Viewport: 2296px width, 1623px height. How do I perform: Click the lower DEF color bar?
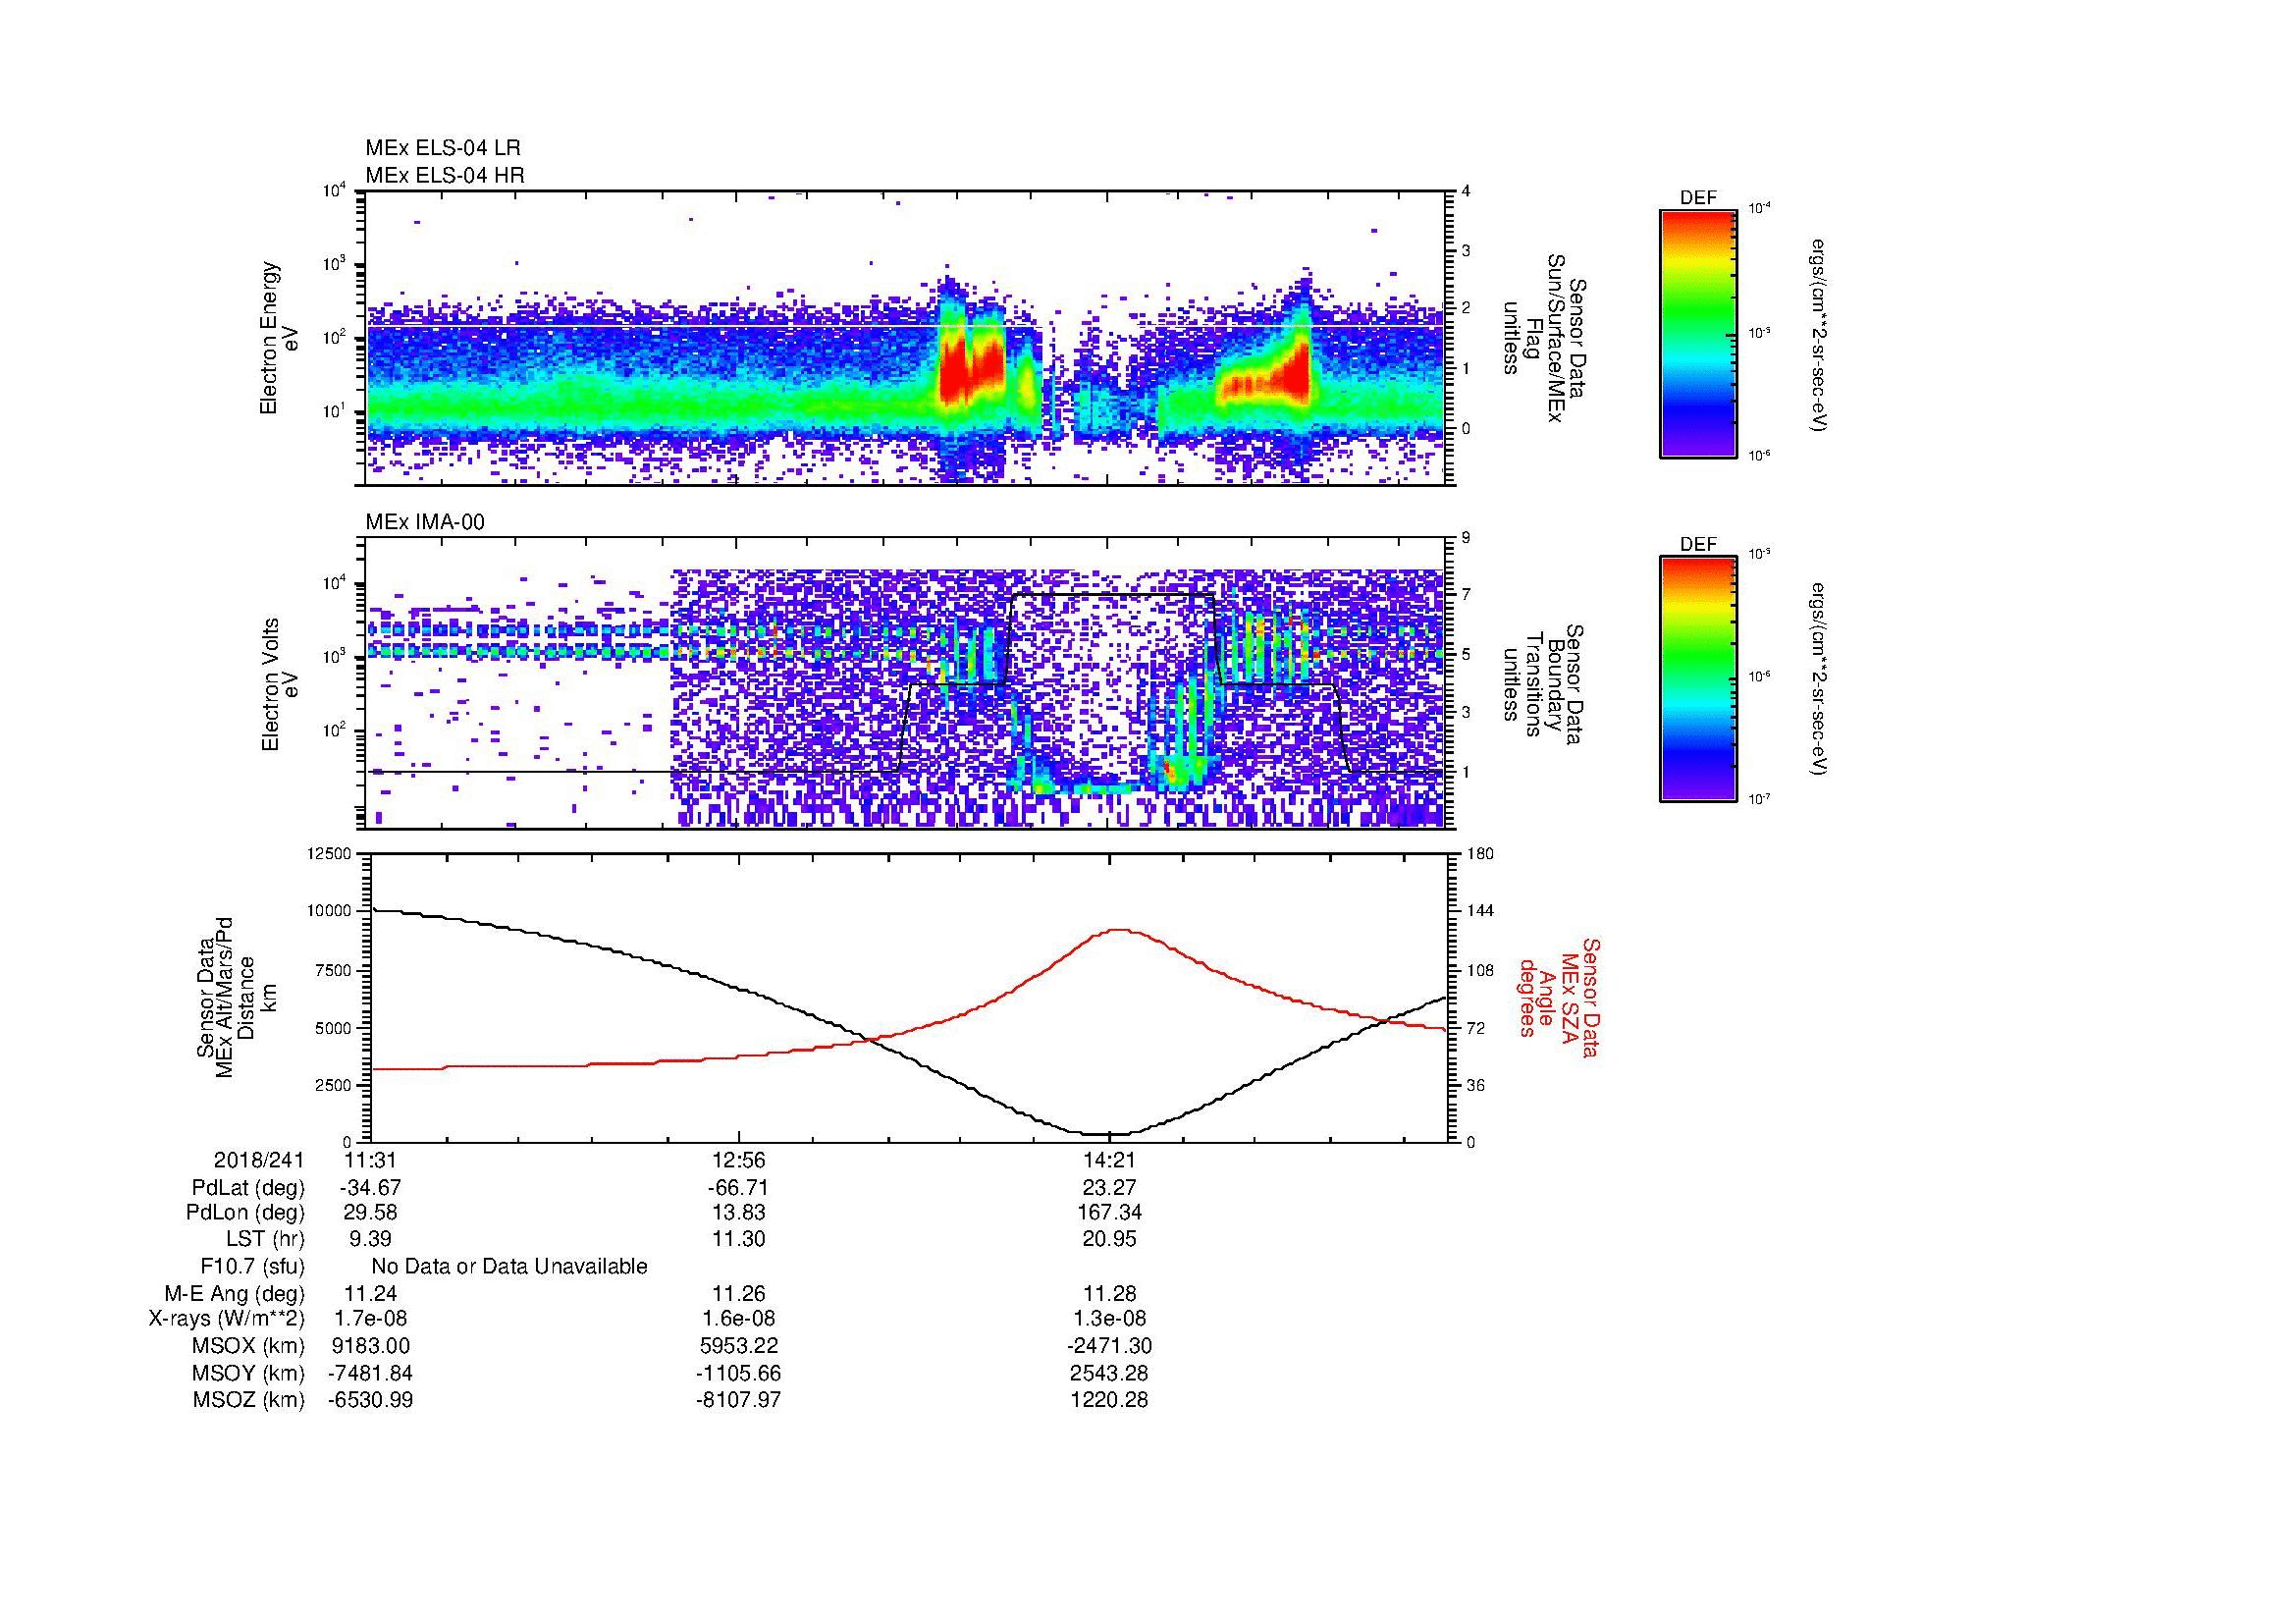coord(1698,679)
